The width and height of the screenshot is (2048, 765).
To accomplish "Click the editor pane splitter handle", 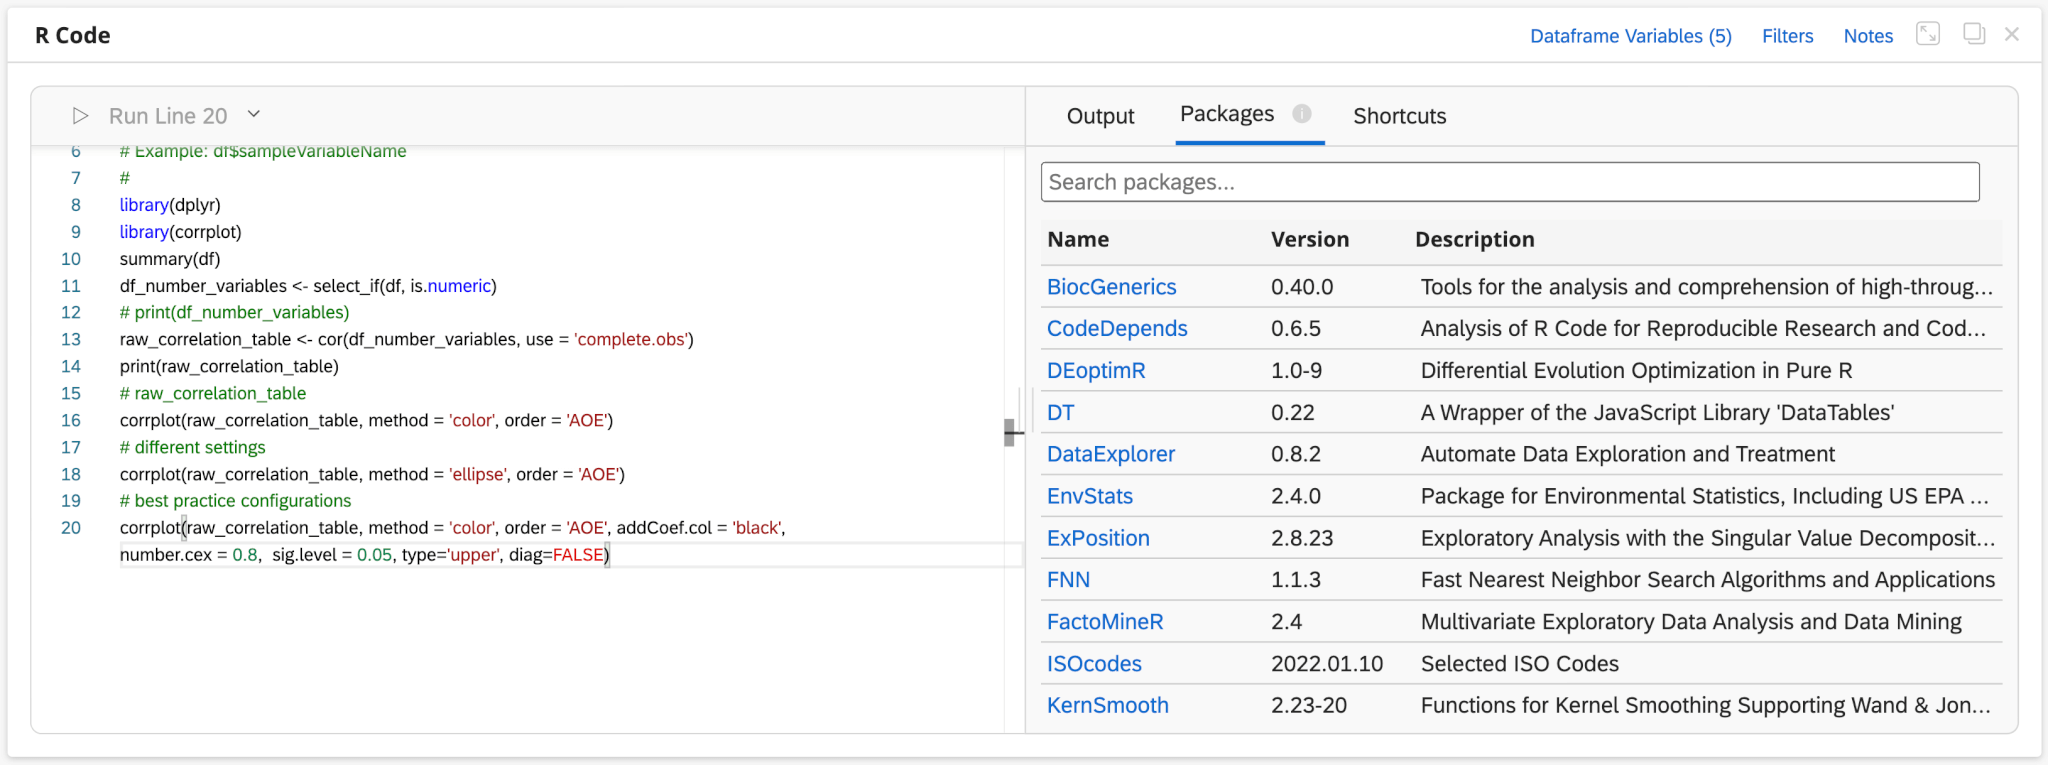I will [1012, 432].
